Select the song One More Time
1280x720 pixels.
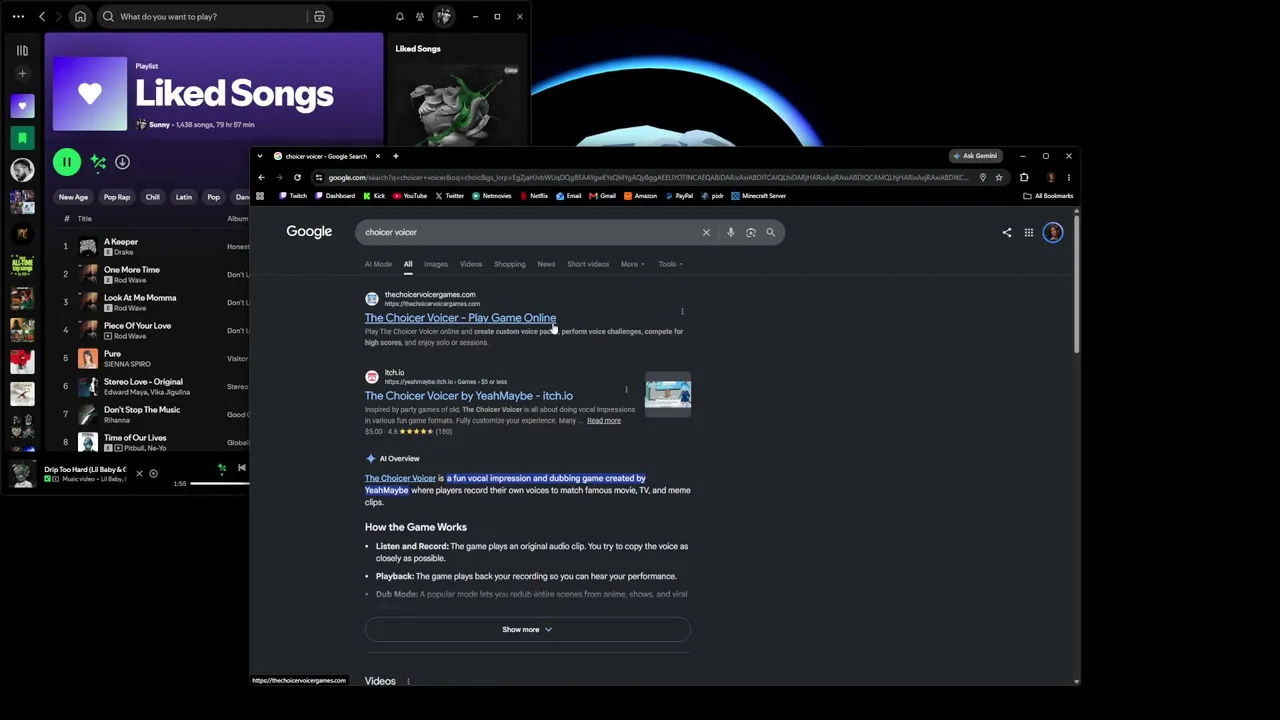tap(132, 269)
